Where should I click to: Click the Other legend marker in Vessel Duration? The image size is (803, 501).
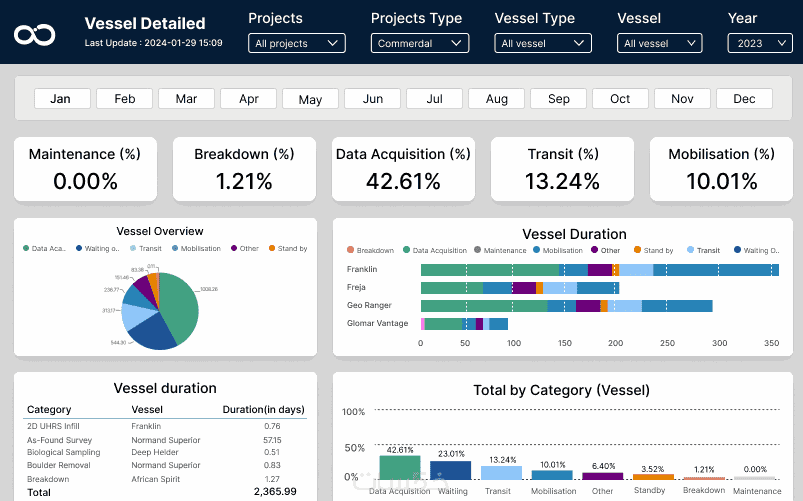594,250
